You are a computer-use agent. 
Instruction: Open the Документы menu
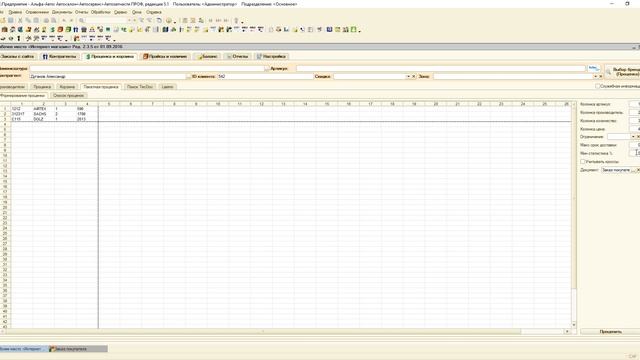[x=62, y=12]
